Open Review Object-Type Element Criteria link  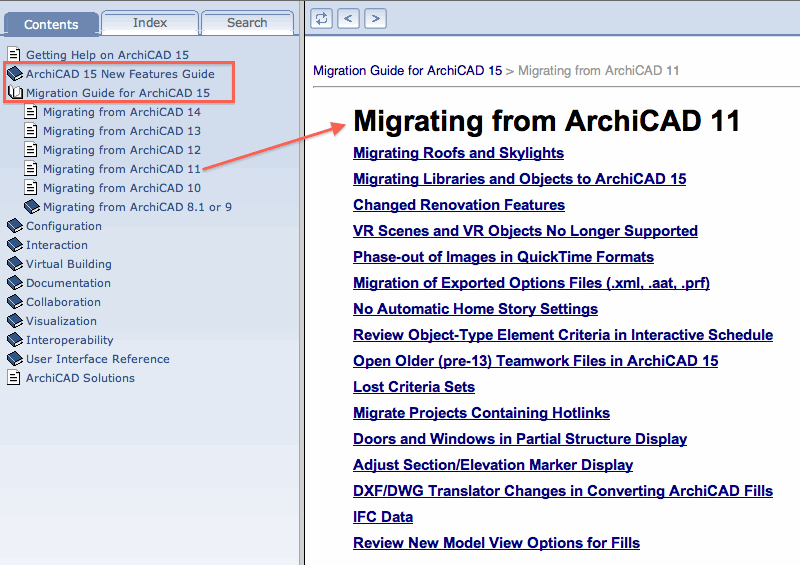[x=563, y=335]
